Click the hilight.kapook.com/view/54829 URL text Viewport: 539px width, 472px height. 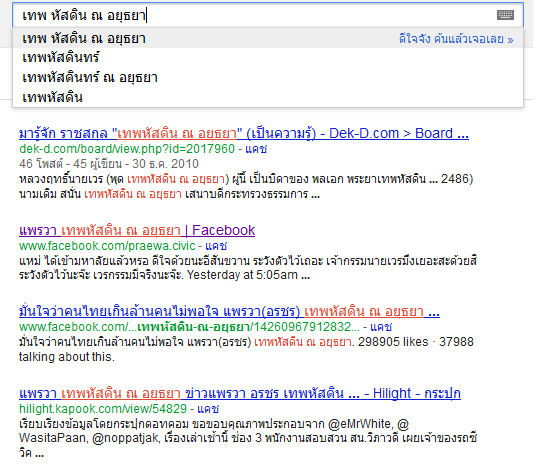(x=103, y=409)
